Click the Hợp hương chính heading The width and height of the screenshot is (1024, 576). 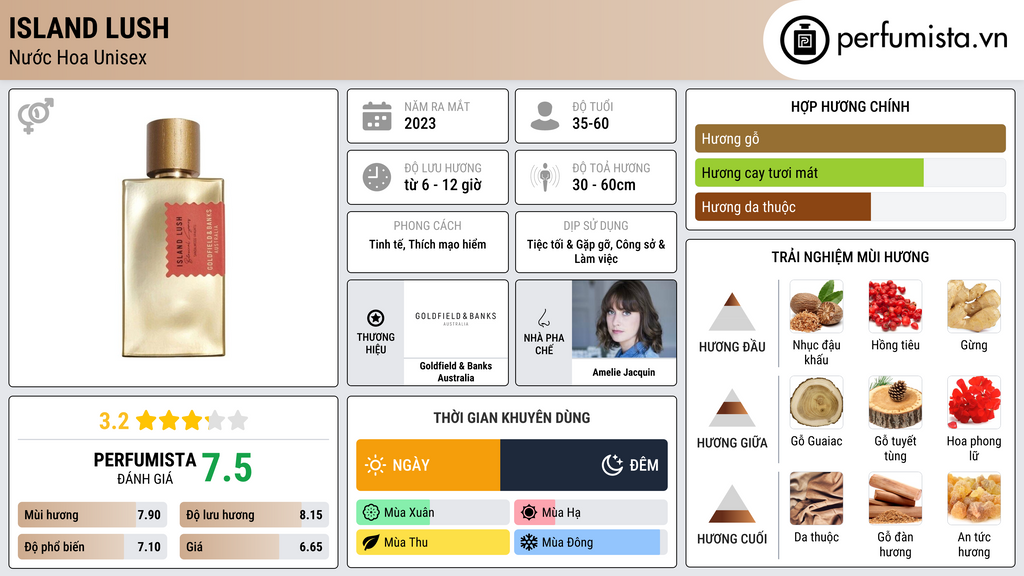[x=850, y=106]
